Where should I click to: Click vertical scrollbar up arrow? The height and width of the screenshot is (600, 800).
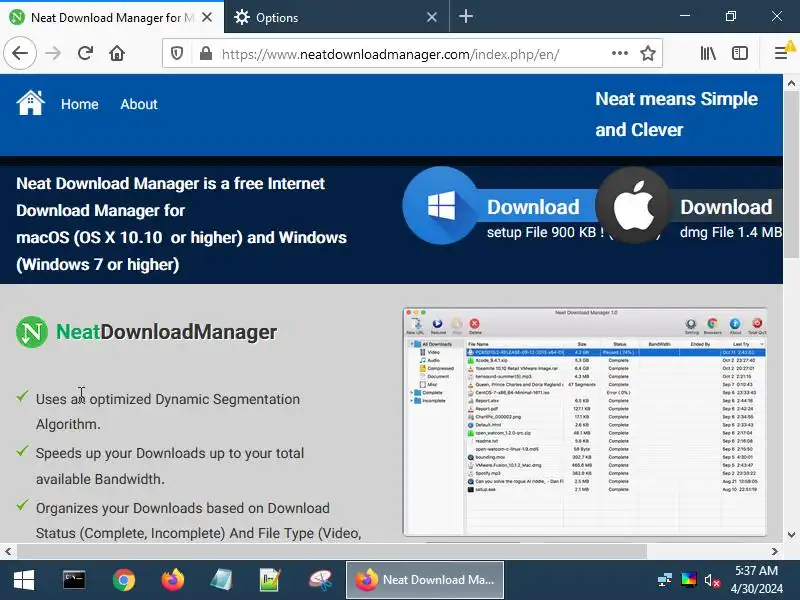[x=791, y=83]
